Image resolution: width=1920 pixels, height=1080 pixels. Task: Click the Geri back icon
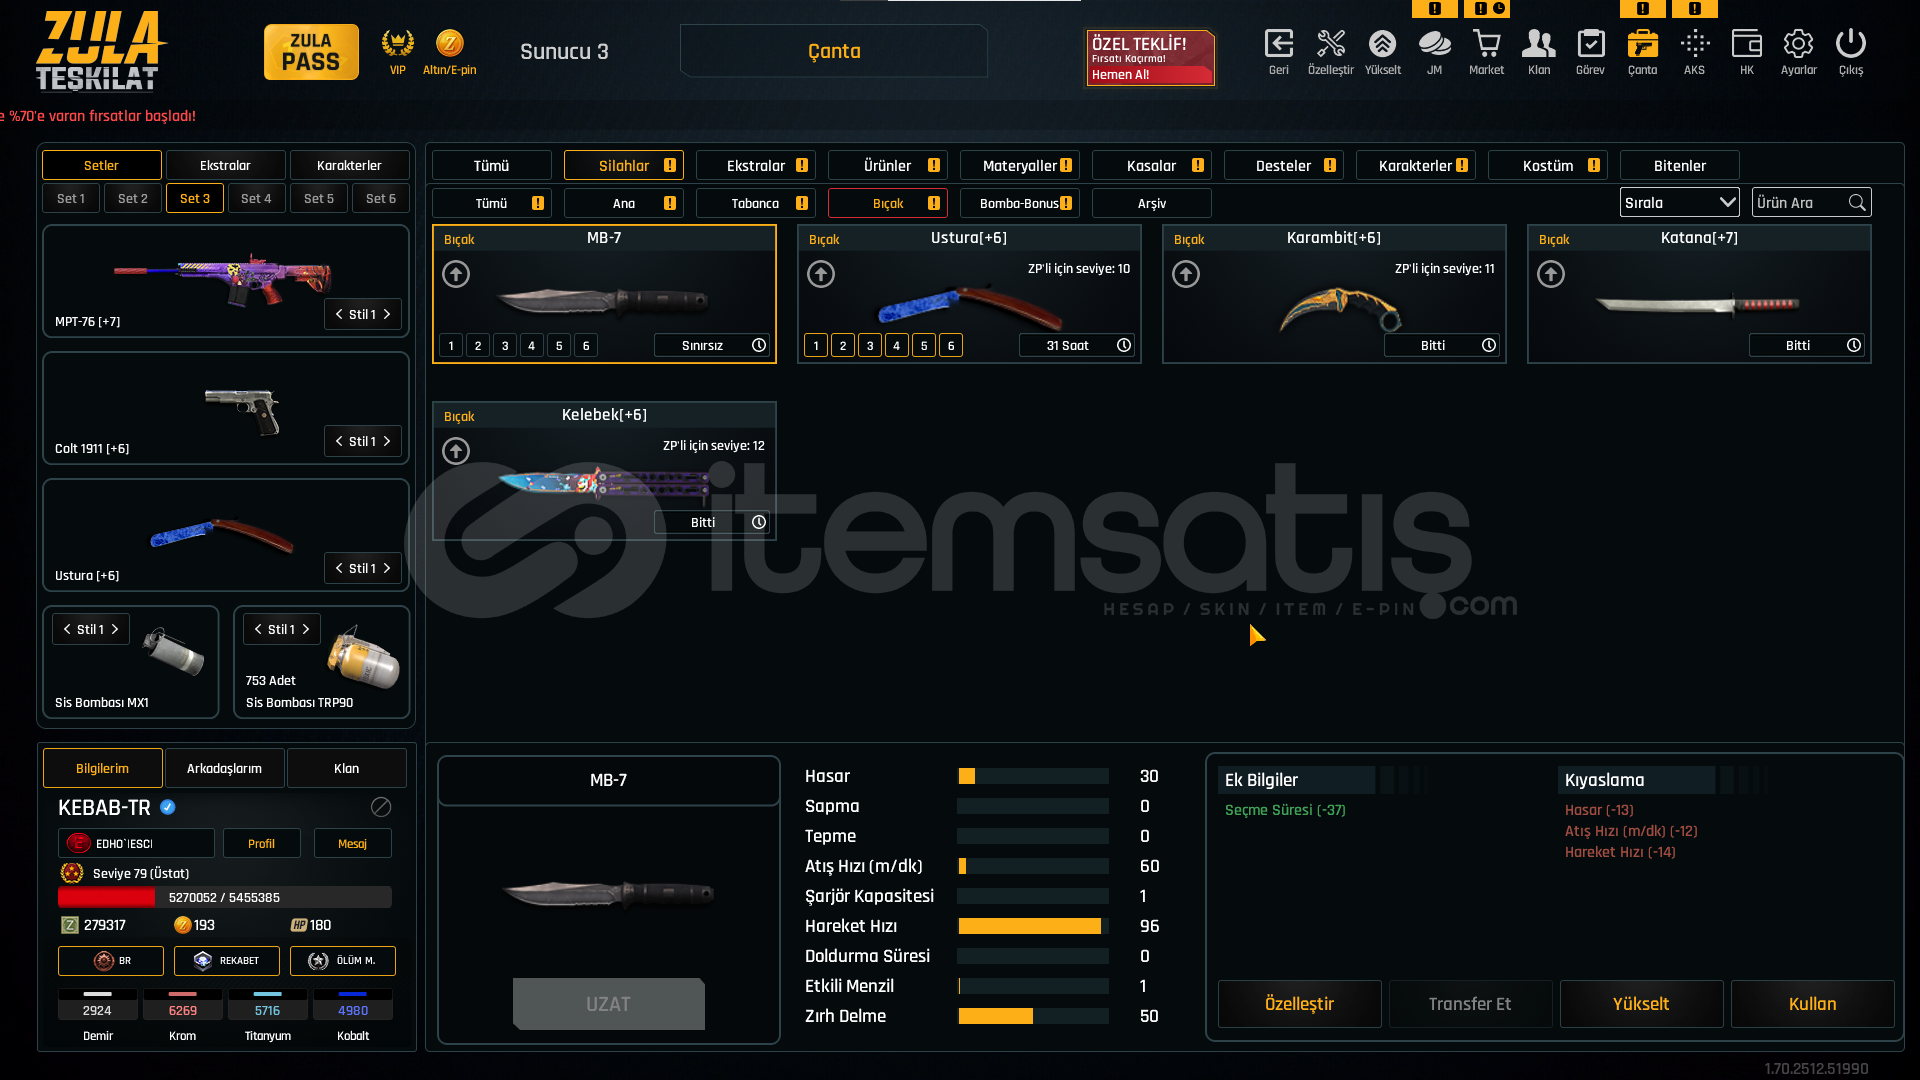point(1279,44)
